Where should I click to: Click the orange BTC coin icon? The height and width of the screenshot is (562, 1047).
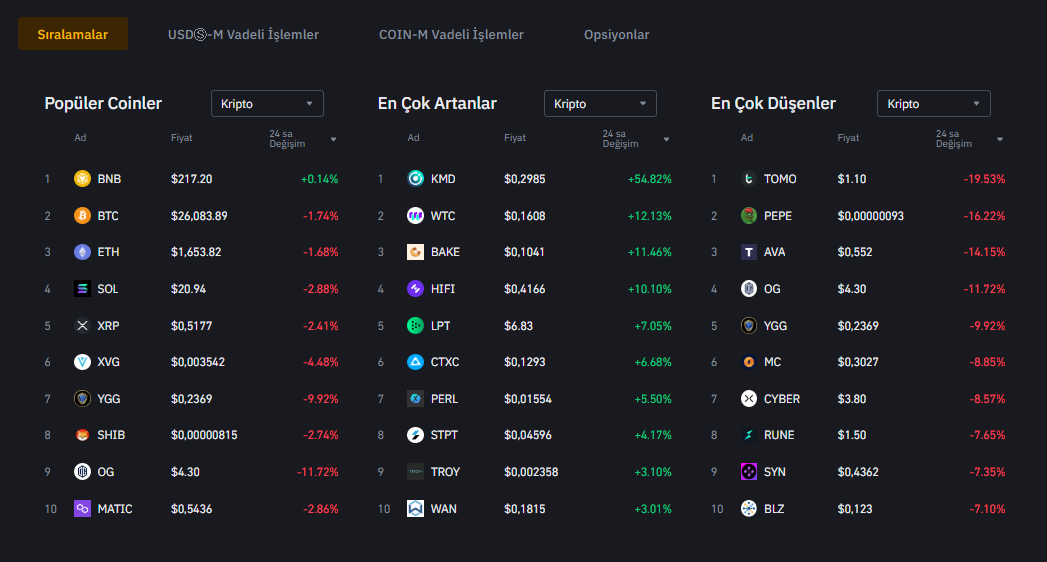[x=82, y=215]
